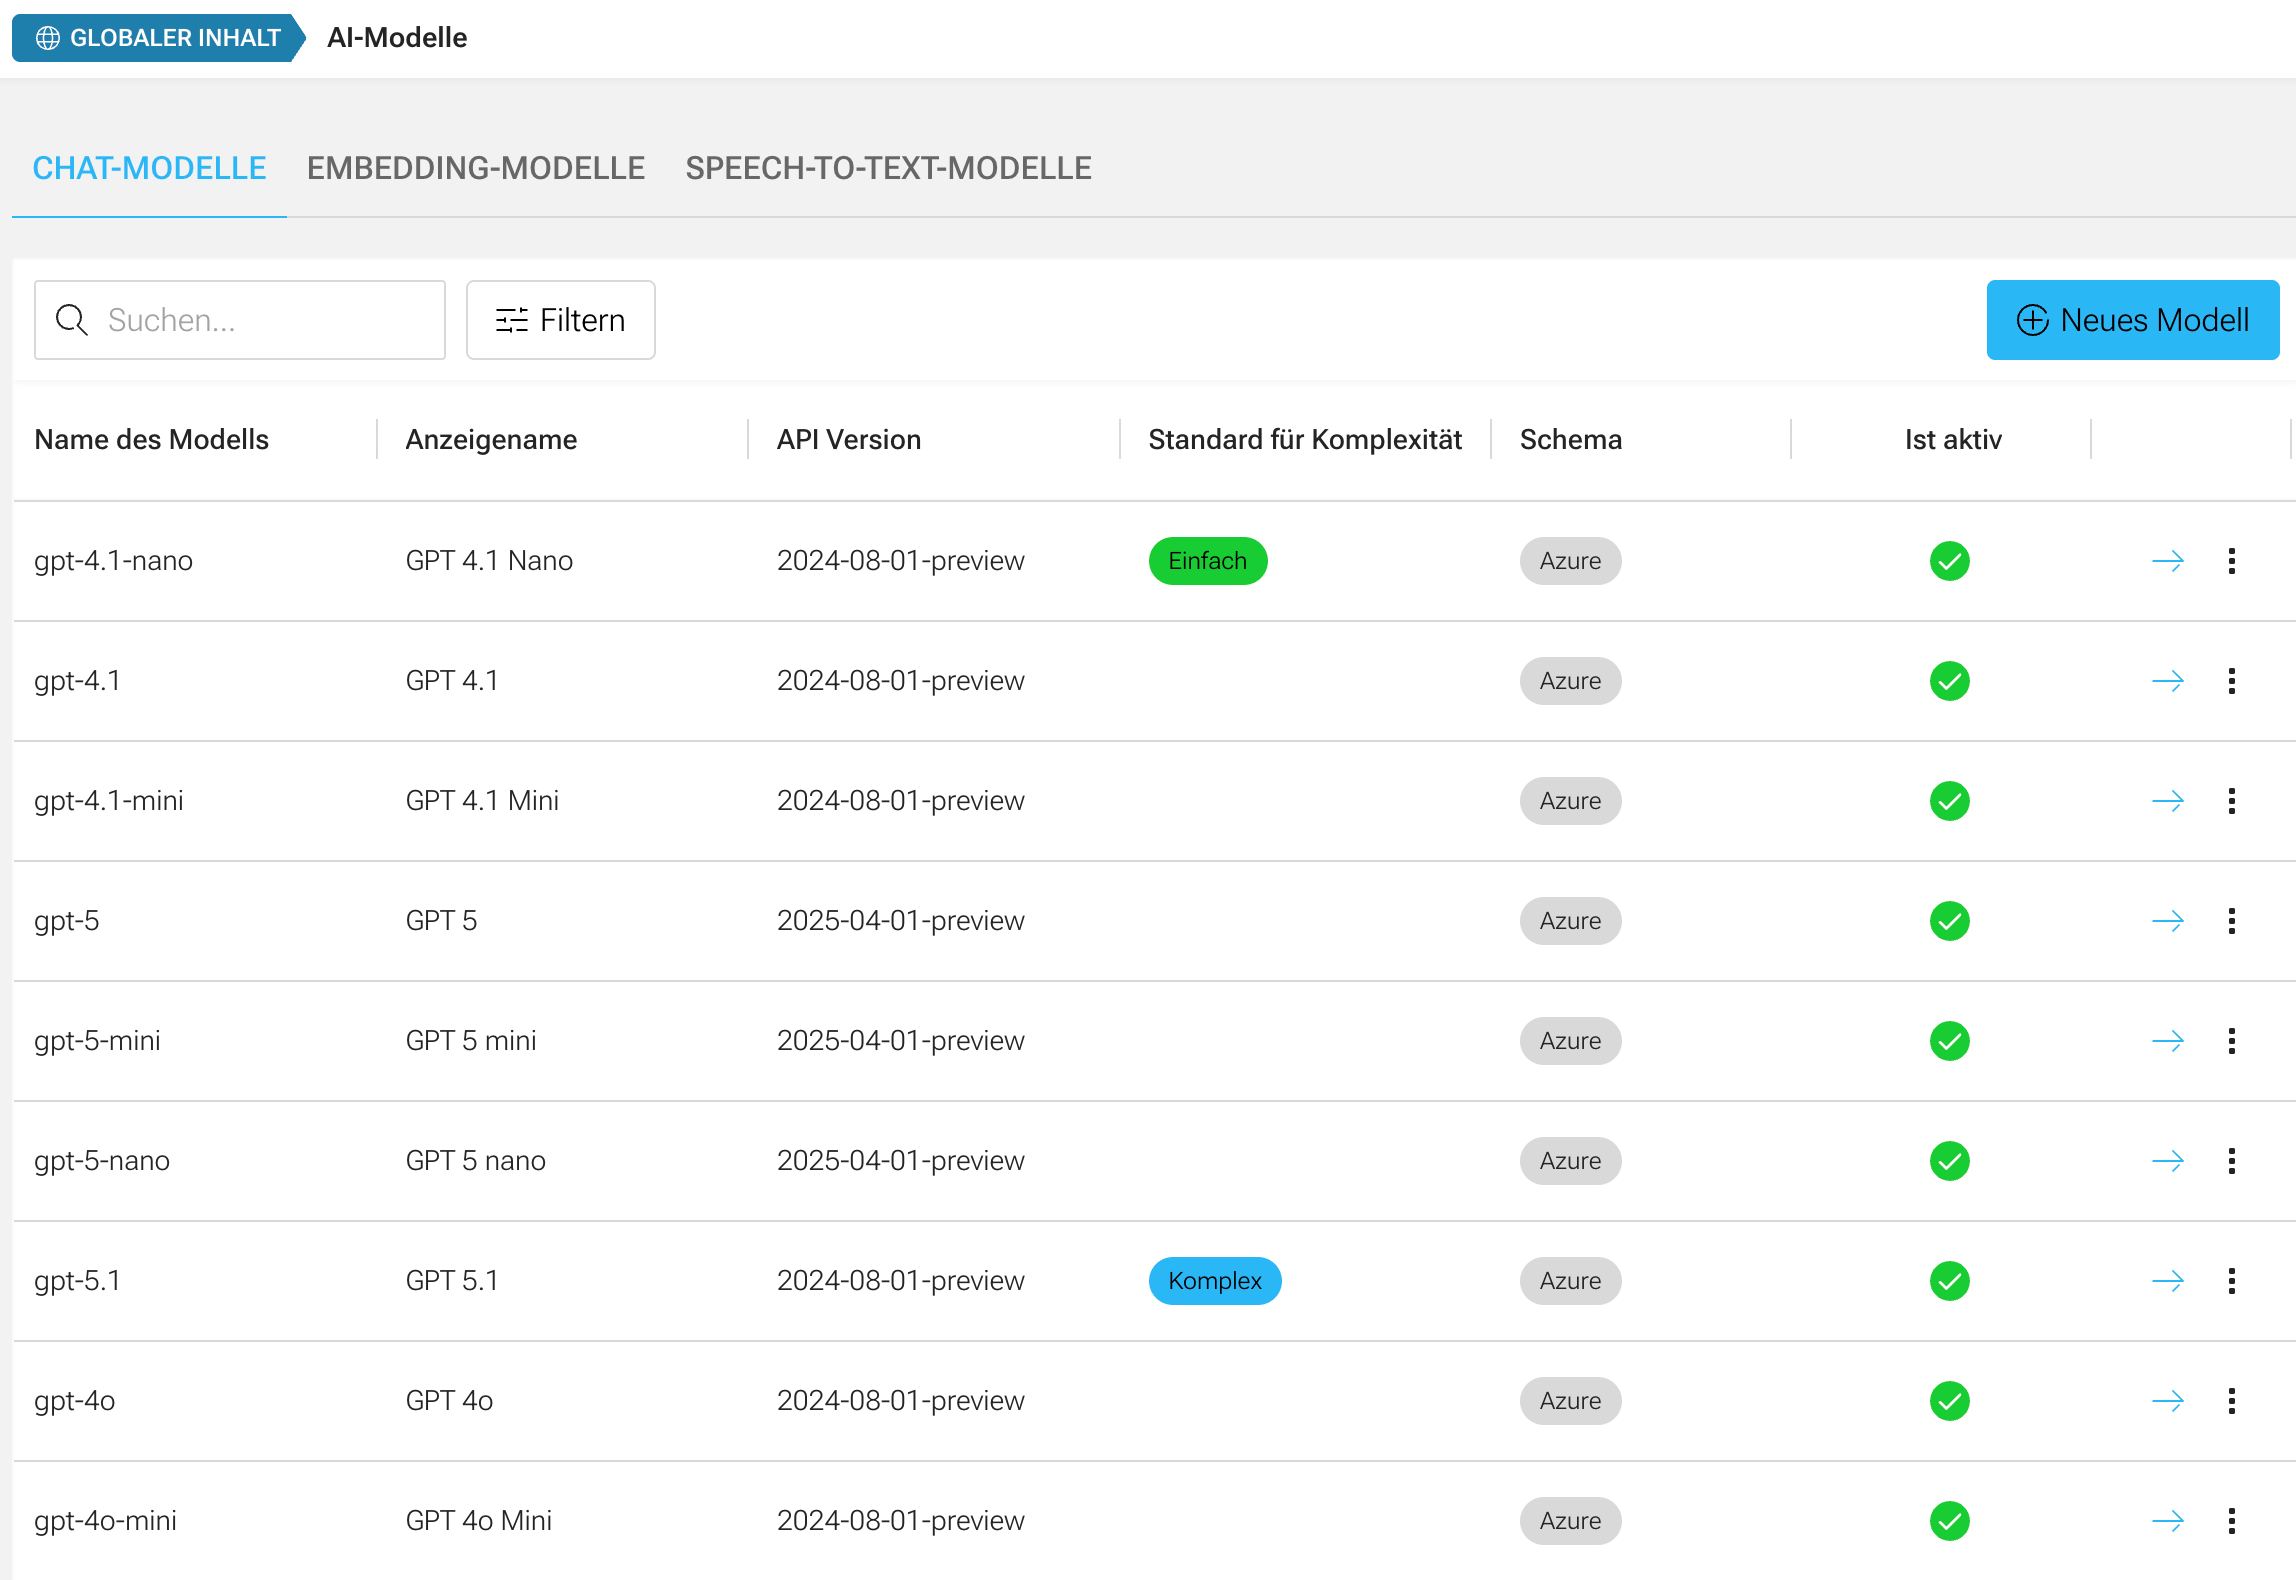
Task: Sort by Name des Modells column header
Action: tap(151, 440)
